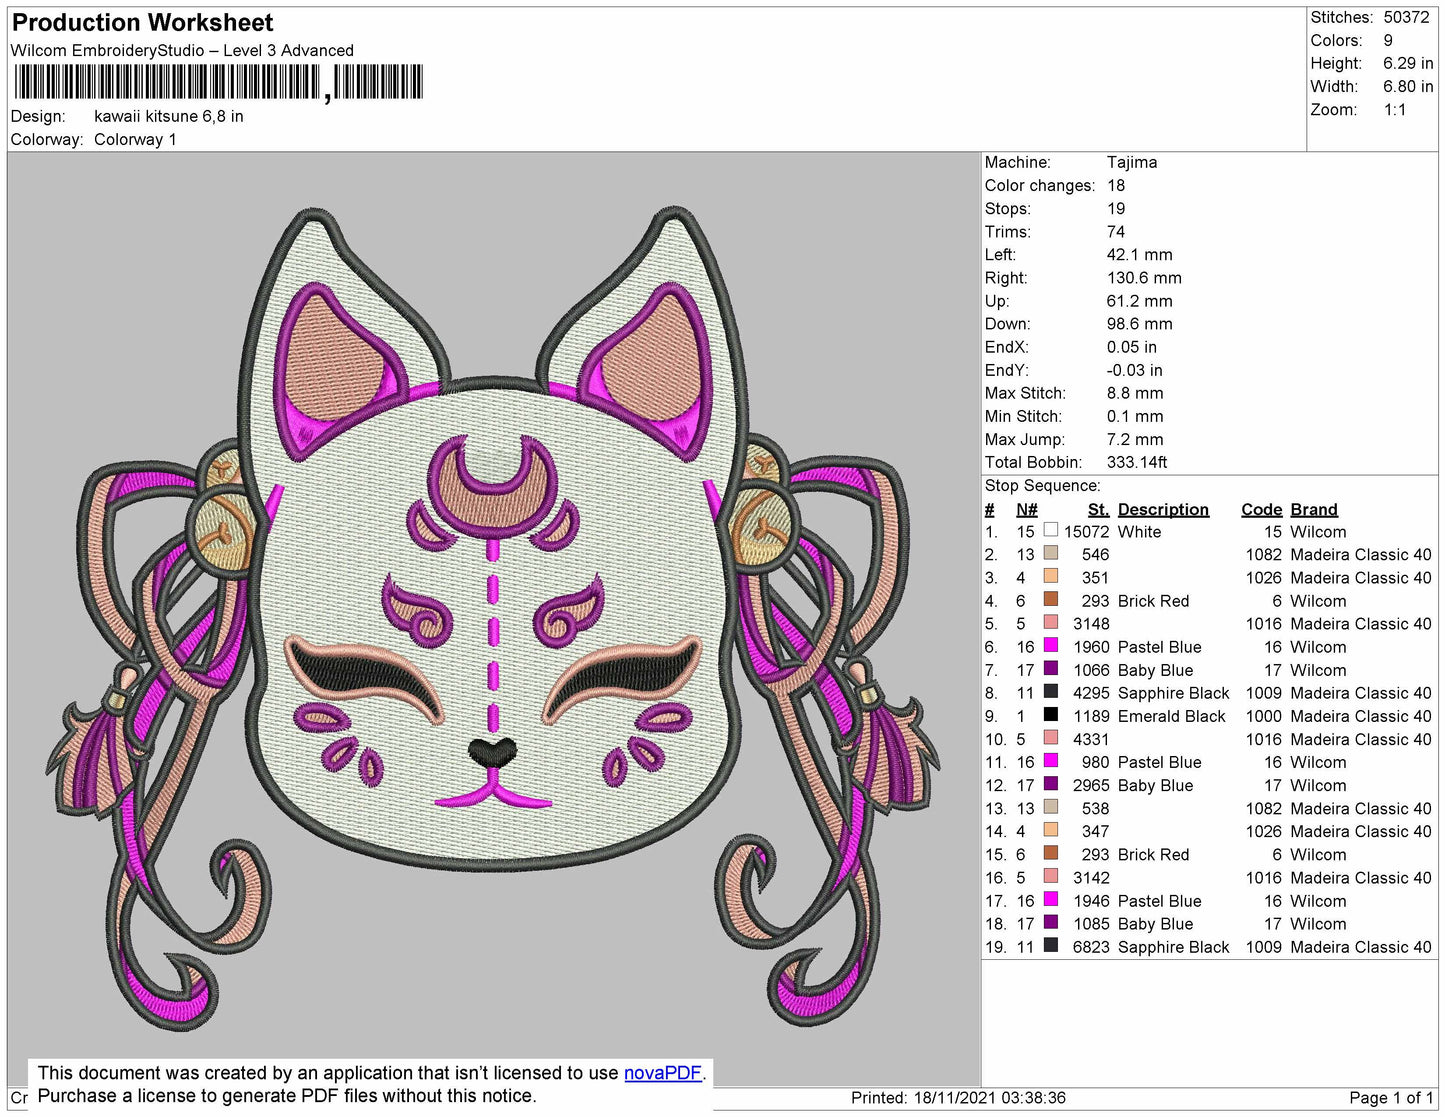Click the Page 1 of 1 footer text
1445x1117 pixels.
1392,1098
